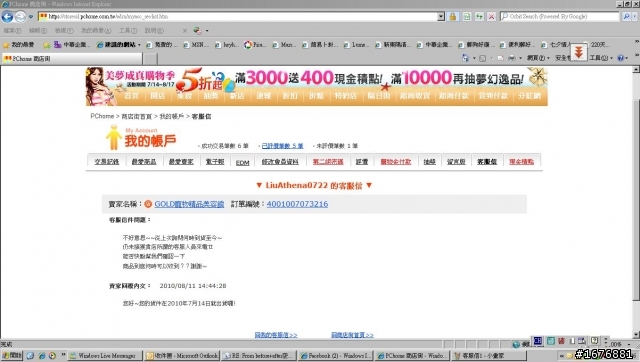Image resolution: width=640 pixels, height=362 pixels.
Task: Open the search provider dropdown arrow
Action: (x=635, y=17)
